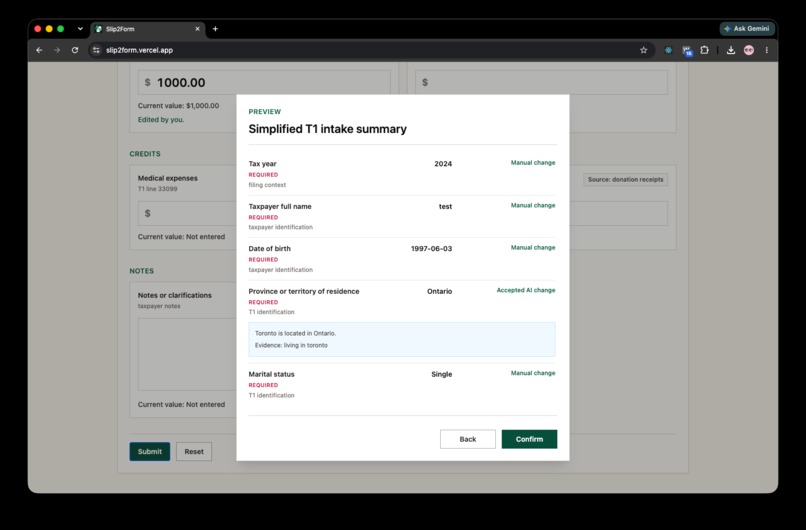Click the Toronto is located in Ontario note

tap(295, 333)
